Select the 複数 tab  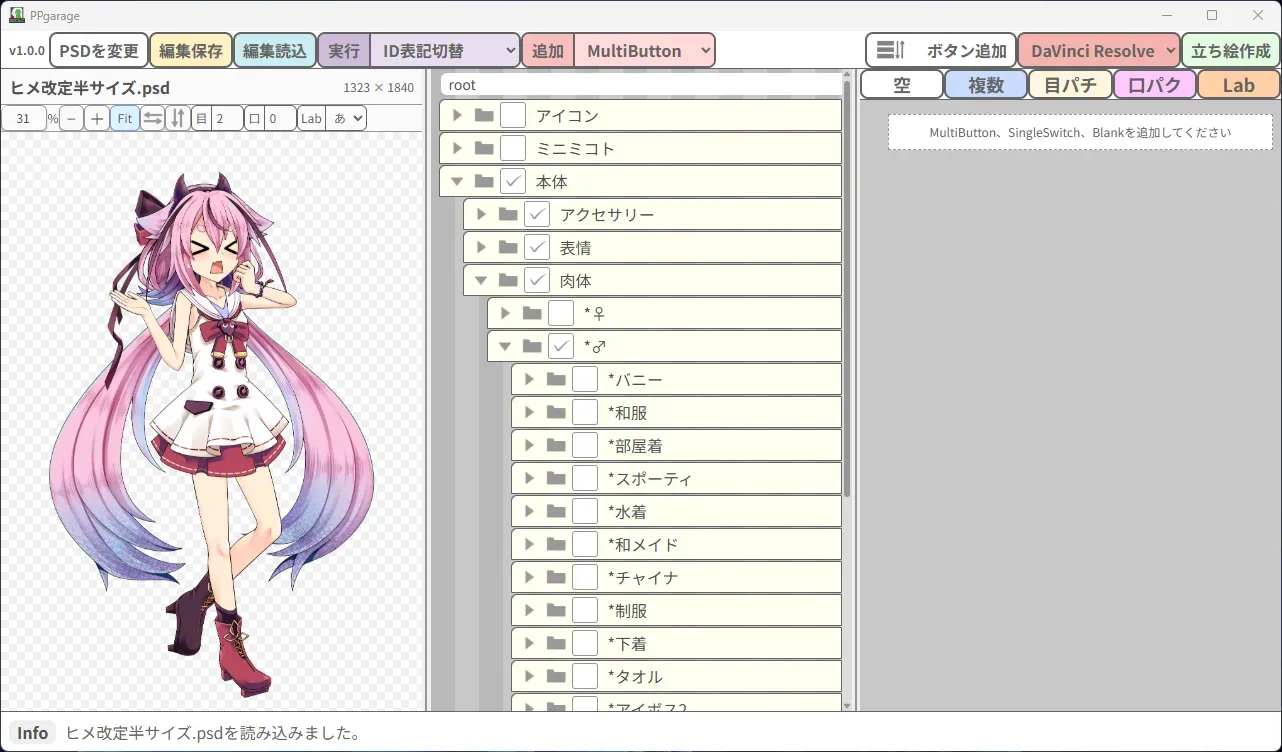(986, 85)
